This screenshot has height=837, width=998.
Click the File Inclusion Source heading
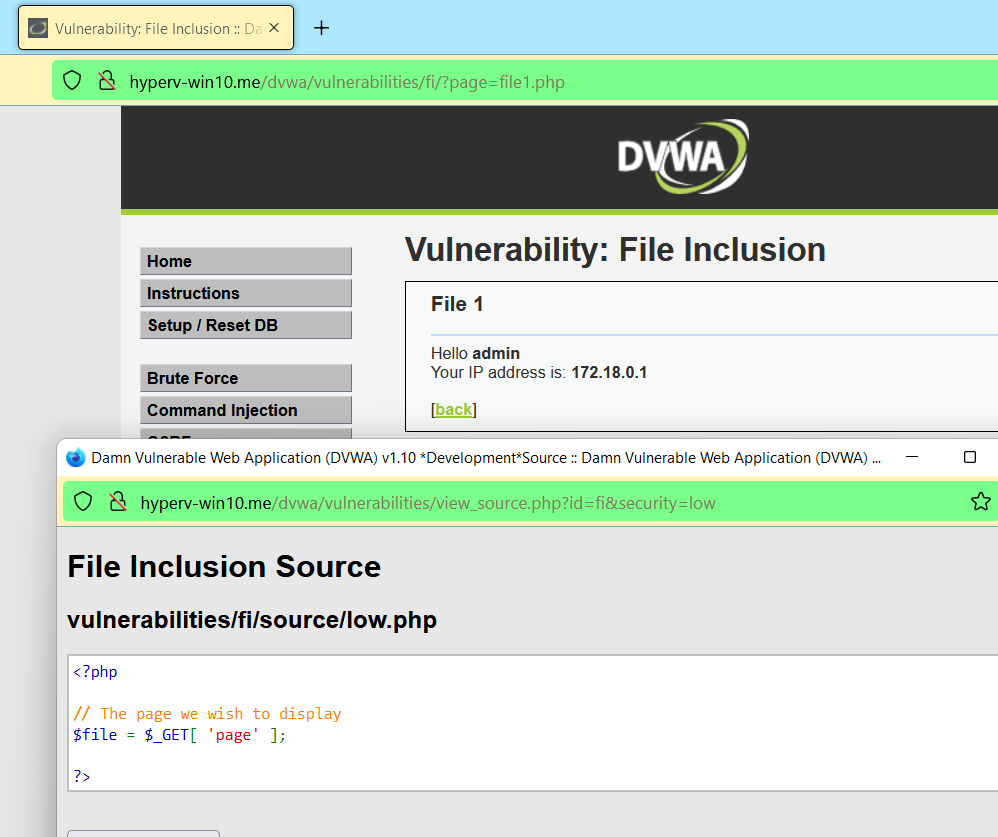pyautogui.click(x=224, y=566)
